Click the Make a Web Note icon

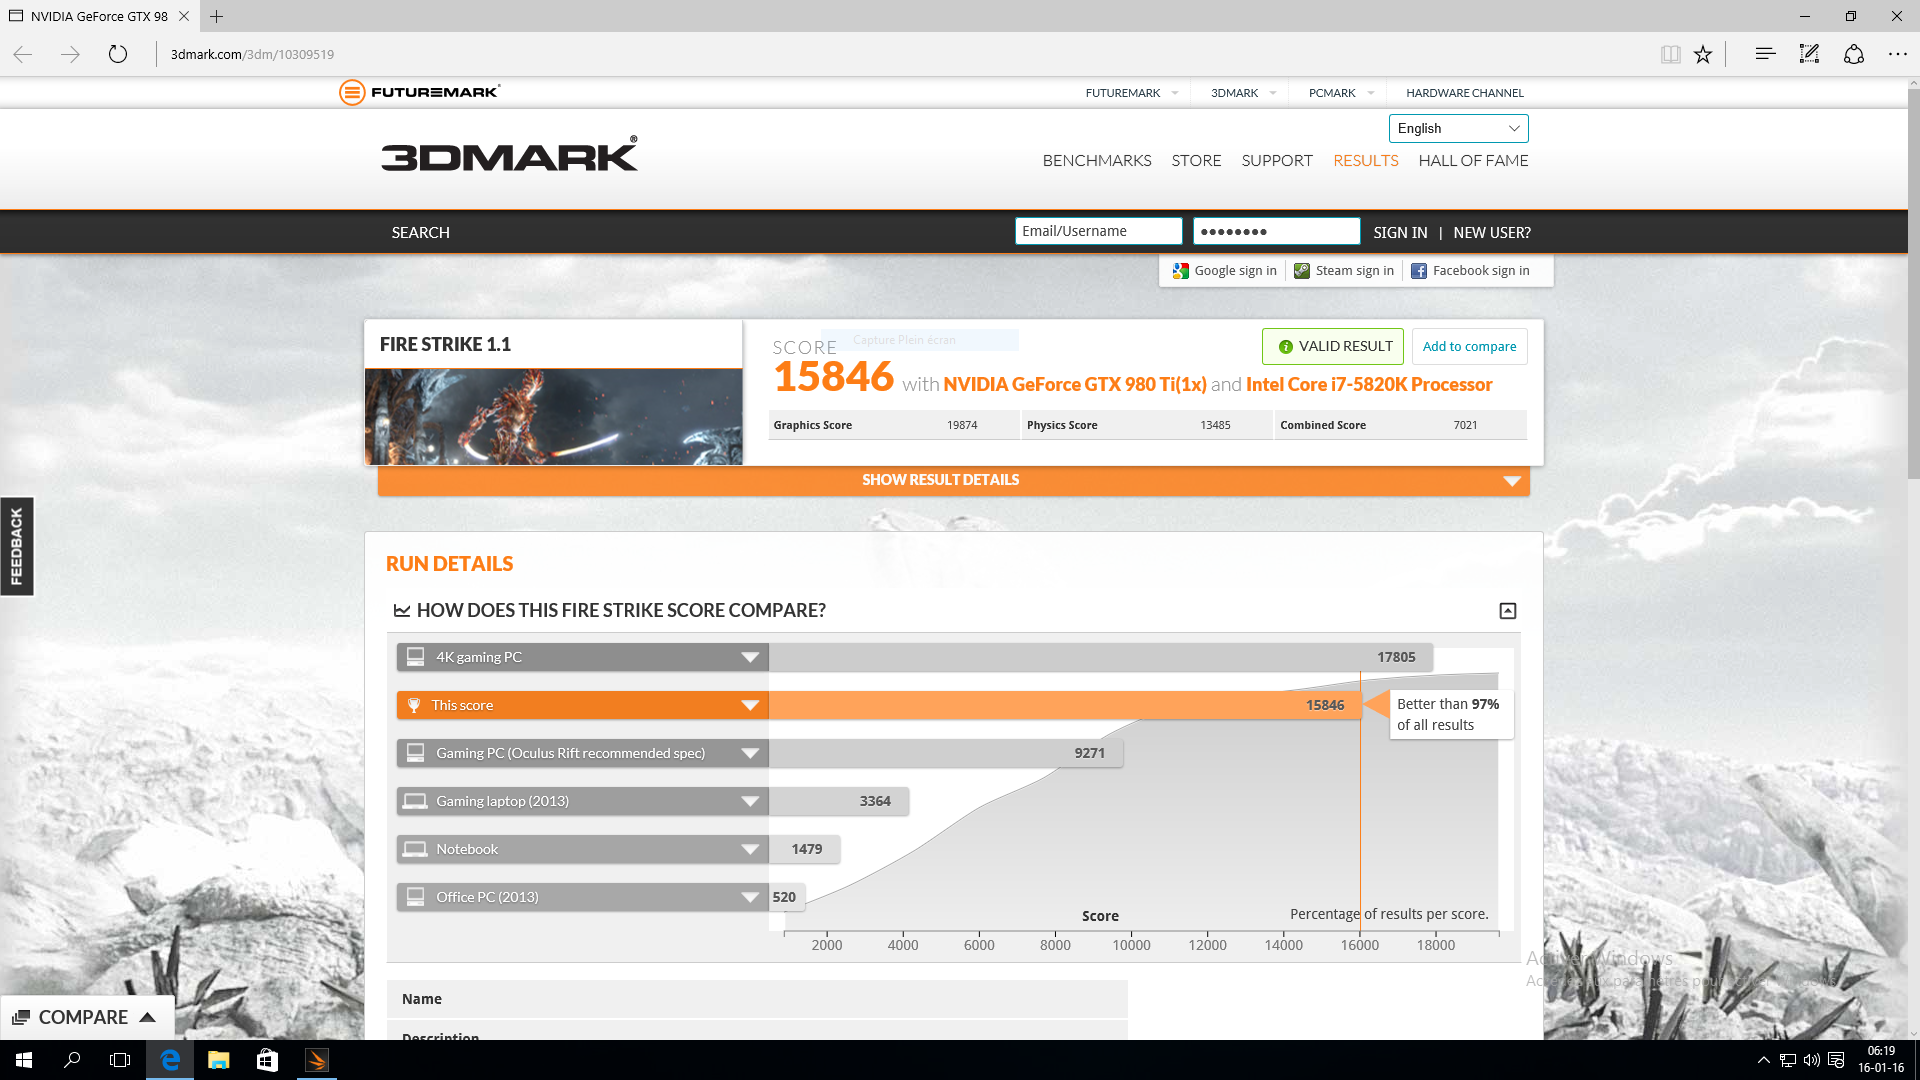[x=1809, y=54]
